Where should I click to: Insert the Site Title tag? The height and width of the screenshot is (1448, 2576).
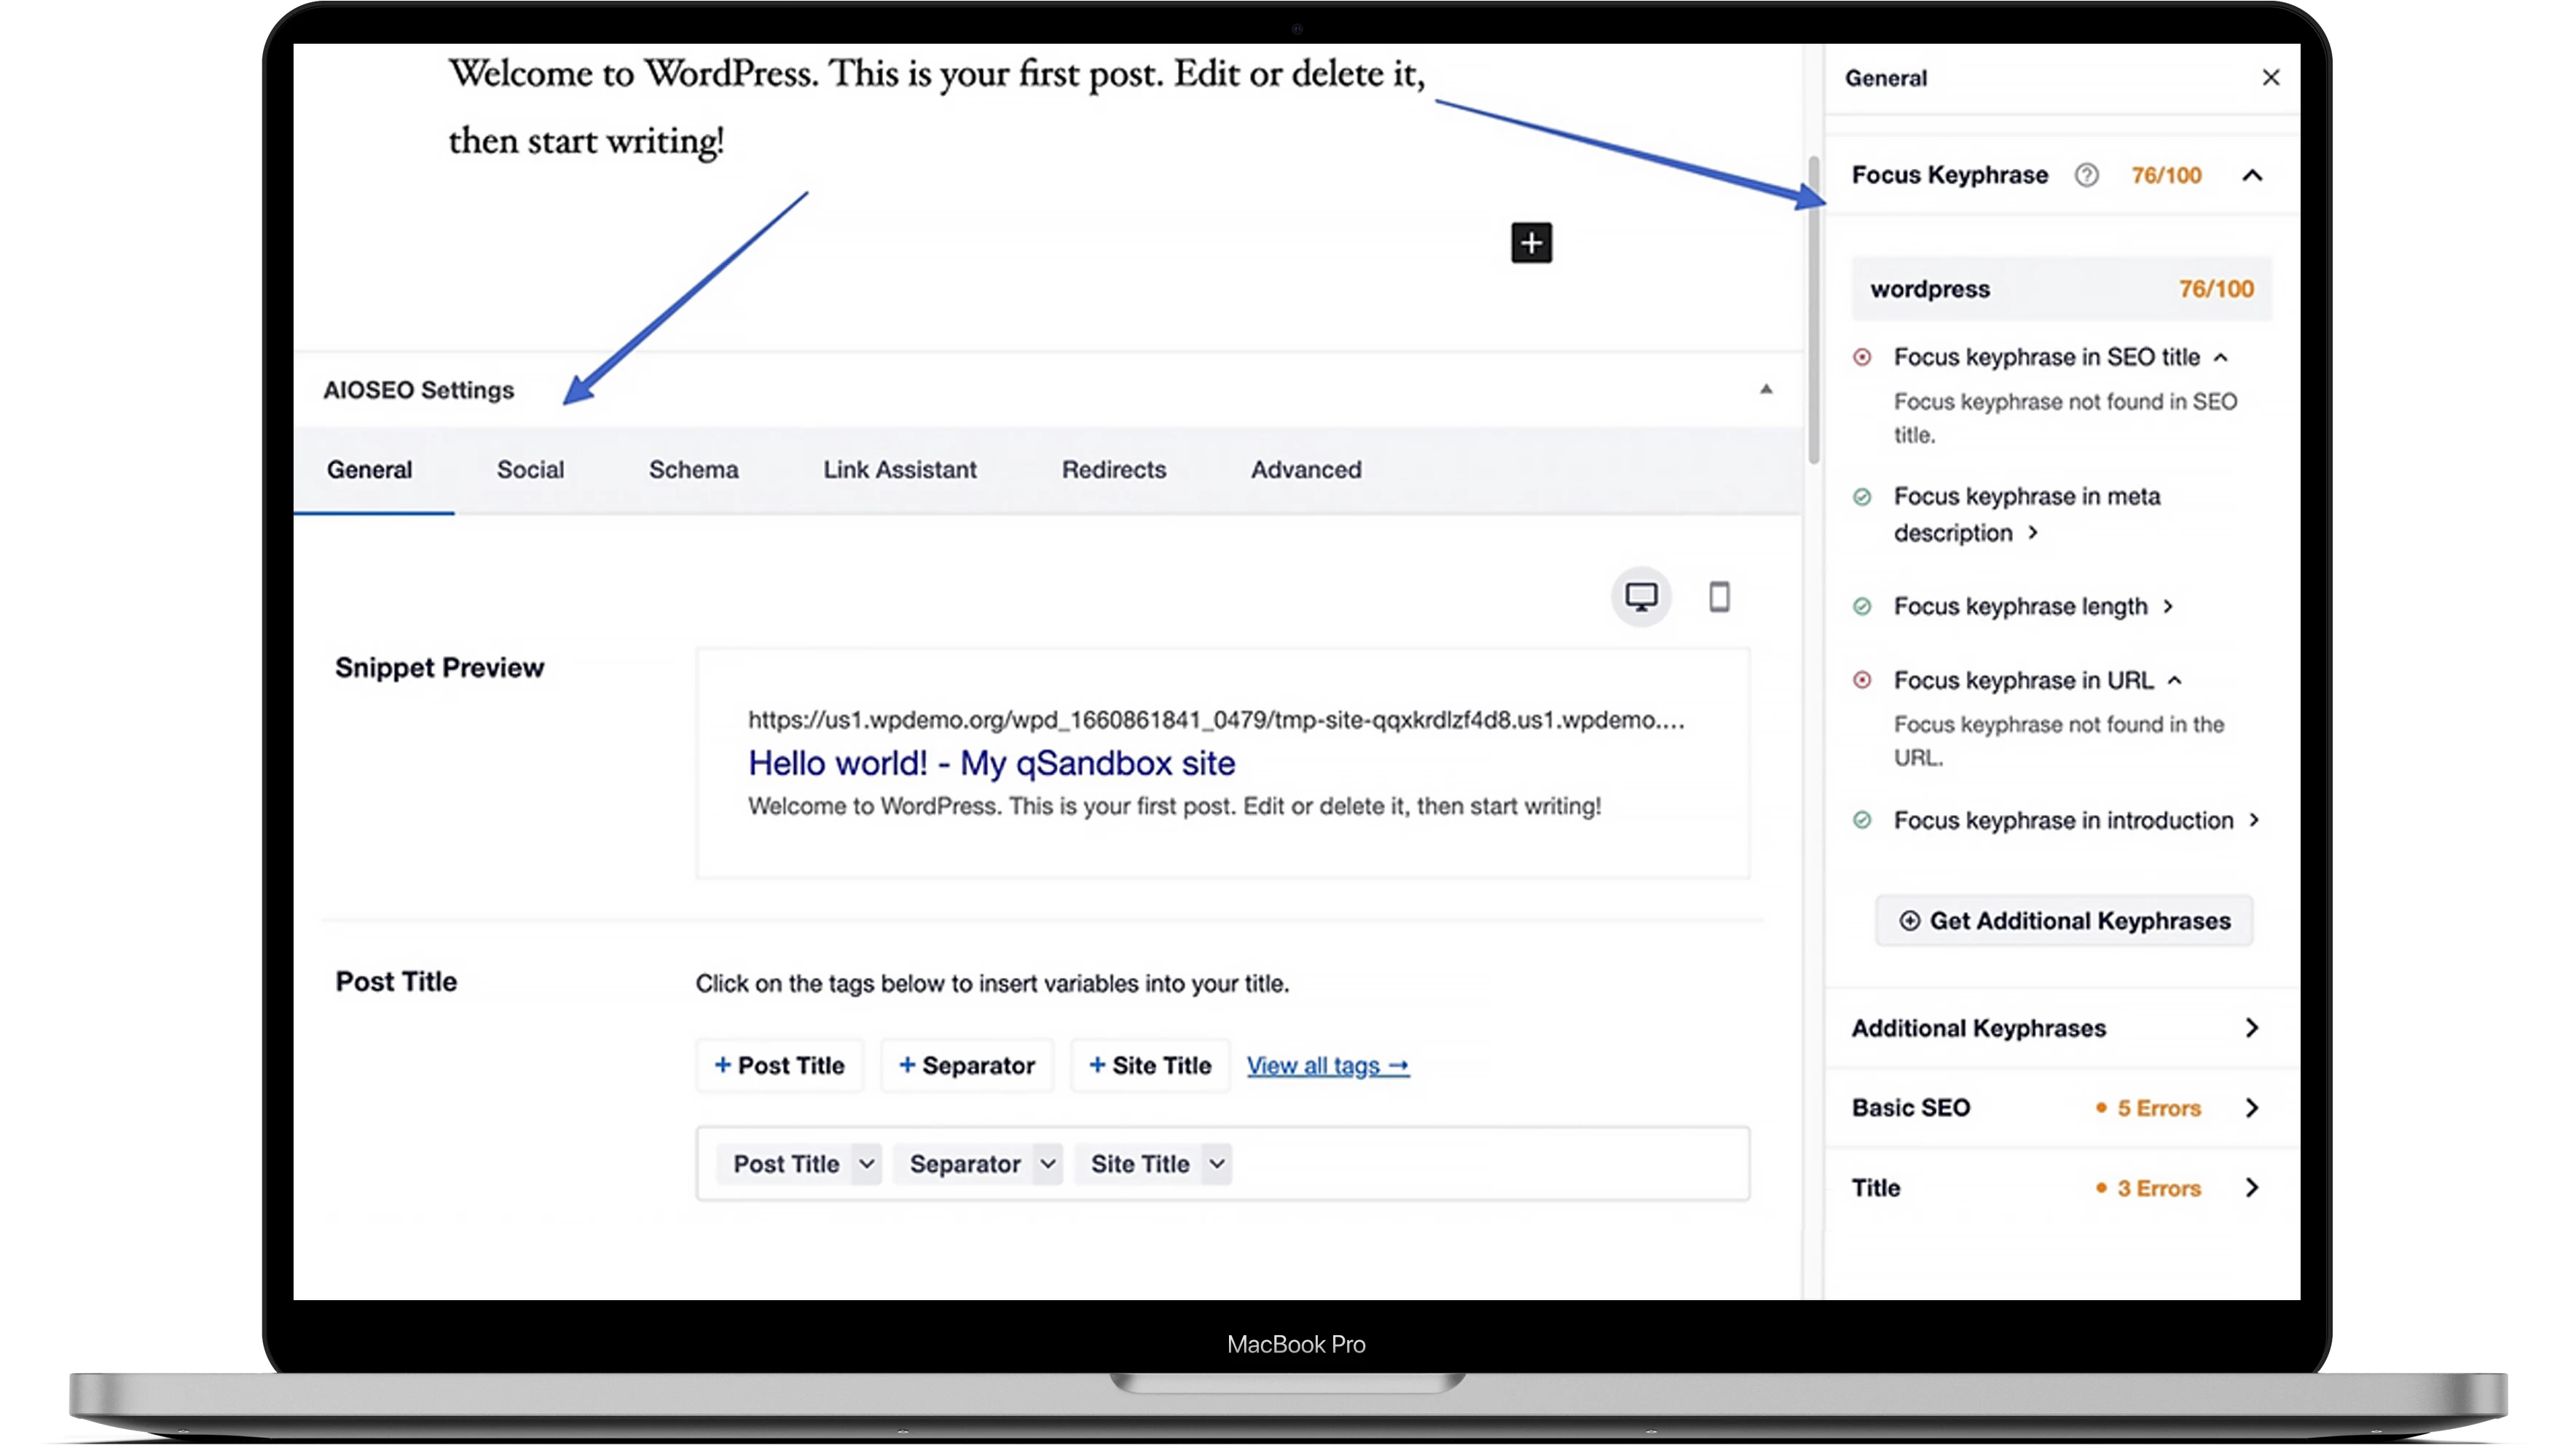tap(1149, 1065)
